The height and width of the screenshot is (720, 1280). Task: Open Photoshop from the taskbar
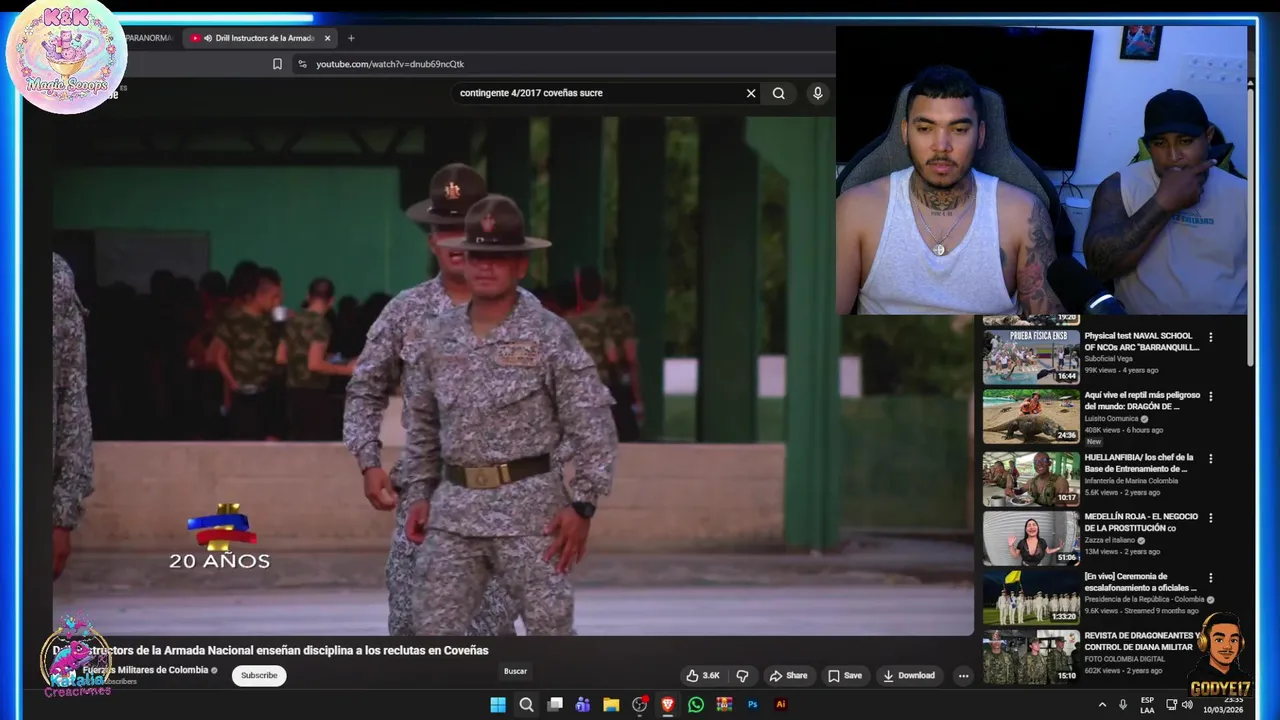pos(752,704)
